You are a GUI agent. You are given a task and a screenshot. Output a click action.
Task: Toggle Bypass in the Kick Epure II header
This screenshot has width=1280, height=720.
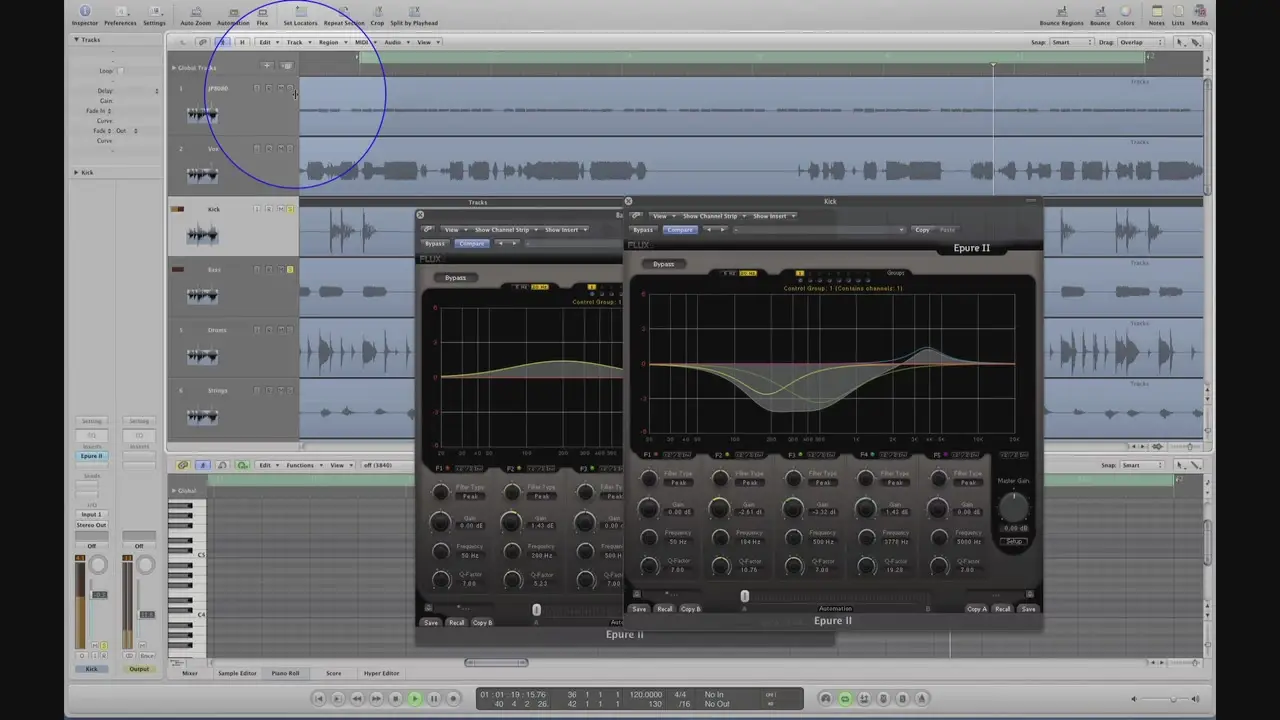pos(643,230)
